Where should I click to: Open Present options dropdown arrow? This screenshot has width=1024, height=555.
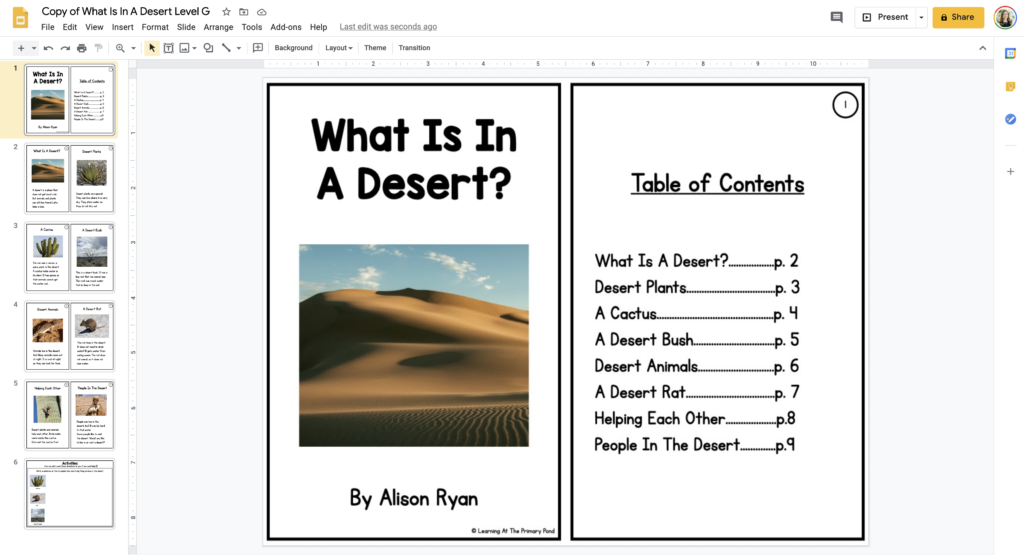921,17
